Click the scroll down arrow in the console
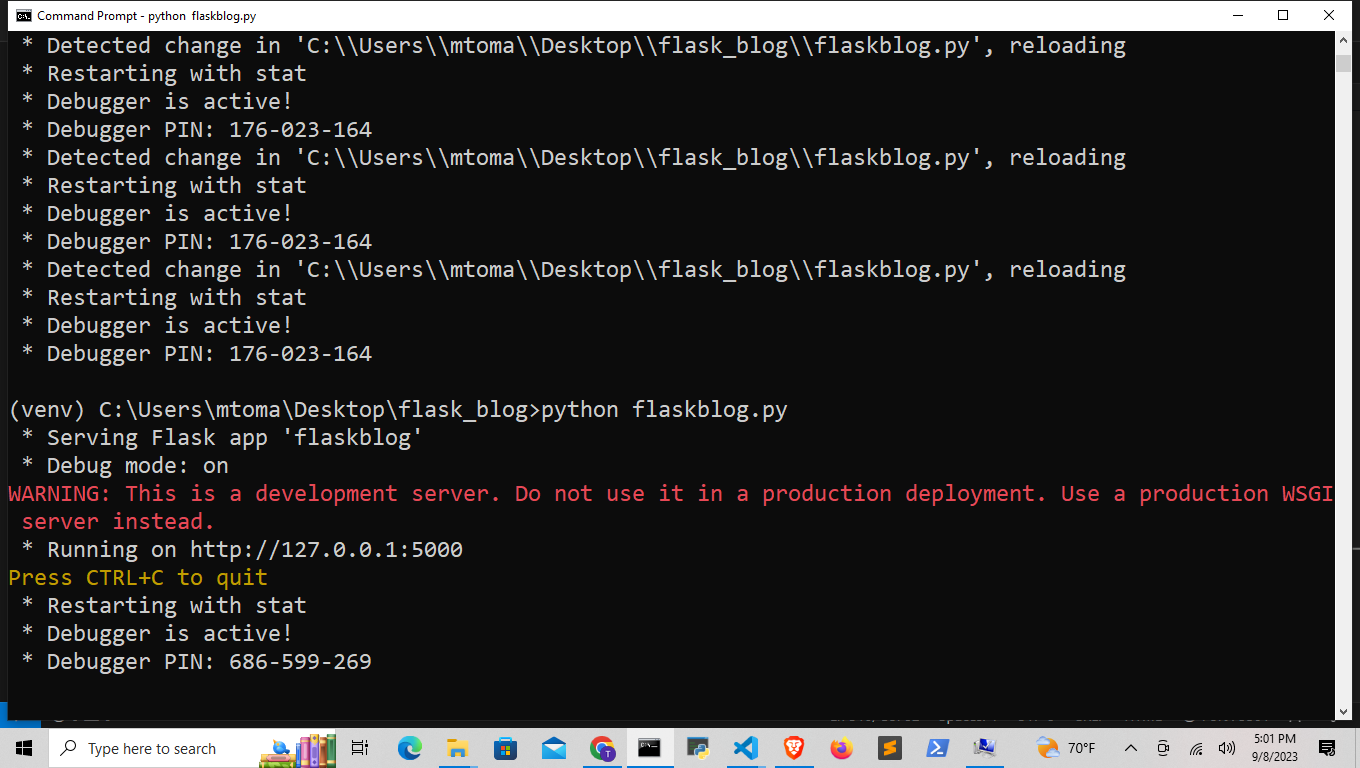 click(1343, 711)
